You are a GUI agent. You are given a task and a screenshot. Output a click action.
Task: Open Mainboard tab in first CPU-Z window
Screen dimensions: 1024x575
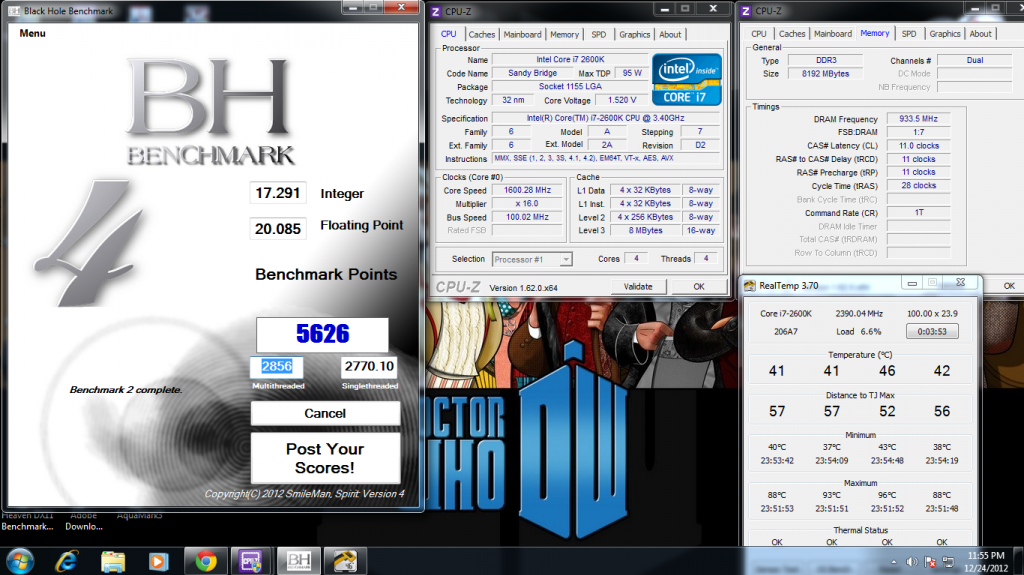(522, 35)
